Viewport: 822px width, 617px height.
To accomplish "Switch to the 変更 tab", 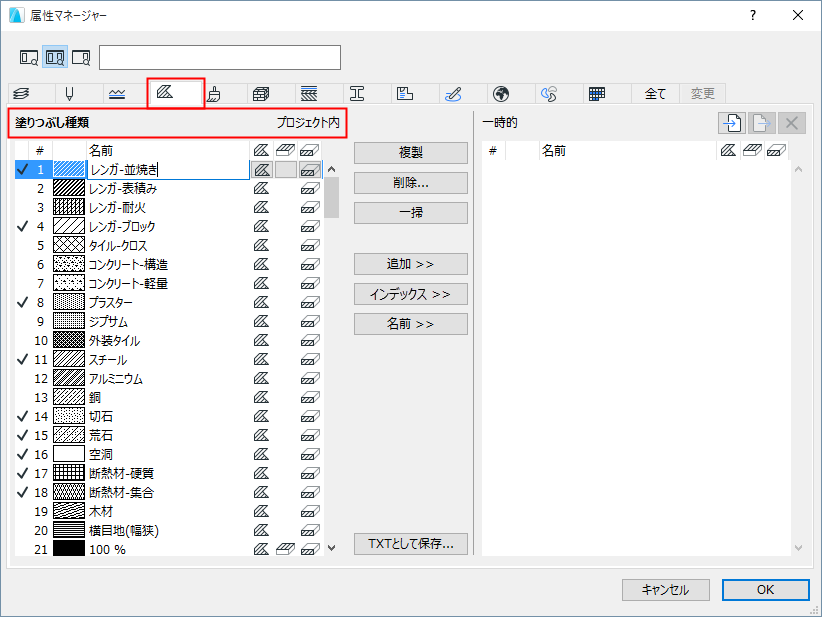I will tap(702, 94).
